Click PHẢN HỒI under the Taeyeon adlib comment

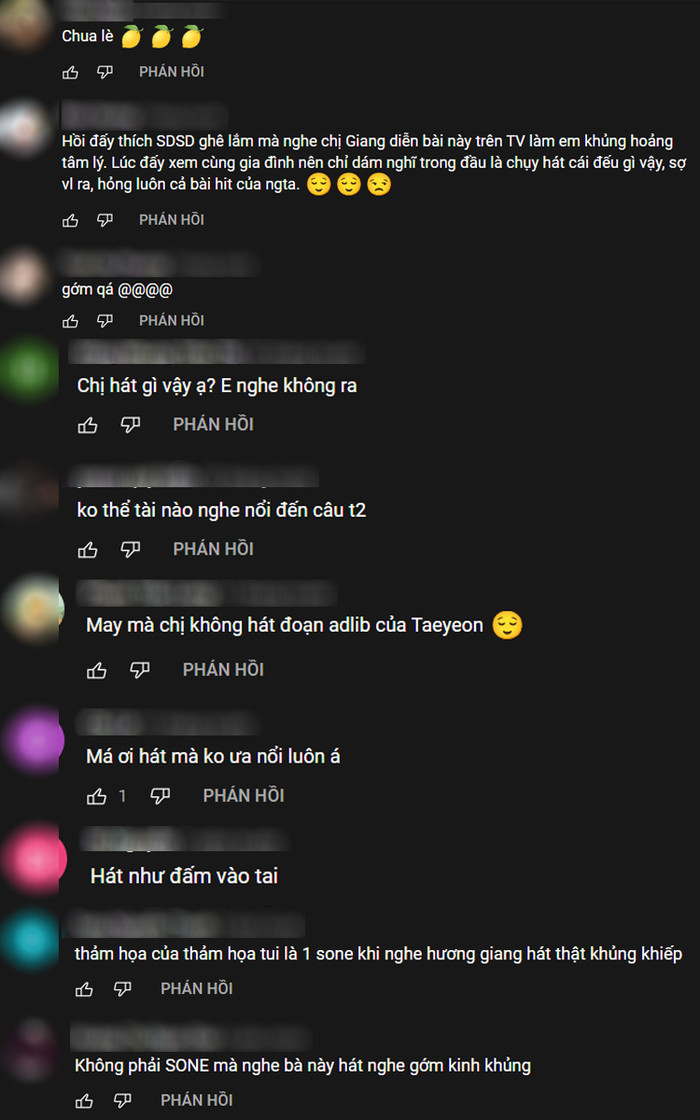[223, 670]
